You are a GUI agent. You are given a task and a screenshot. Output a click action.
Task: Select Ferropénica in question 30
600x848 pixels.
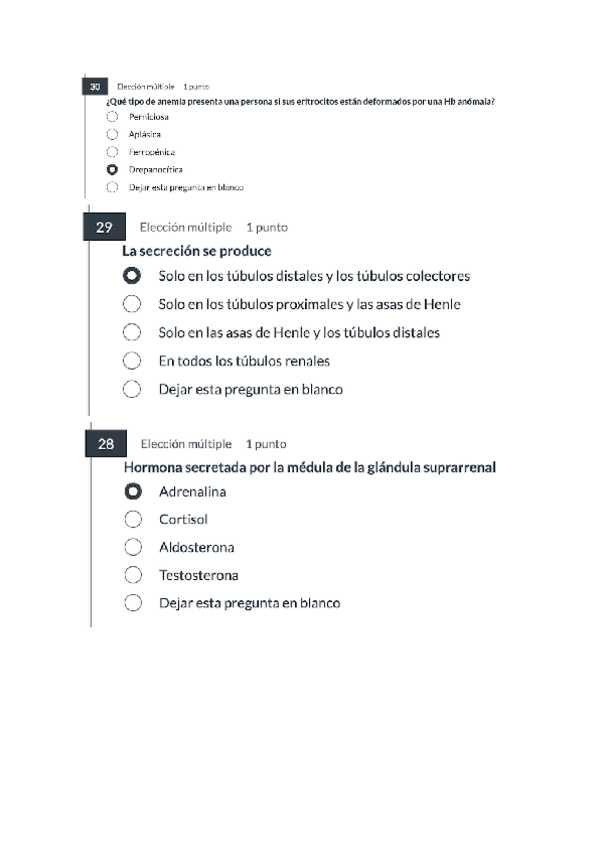(110, 152)
